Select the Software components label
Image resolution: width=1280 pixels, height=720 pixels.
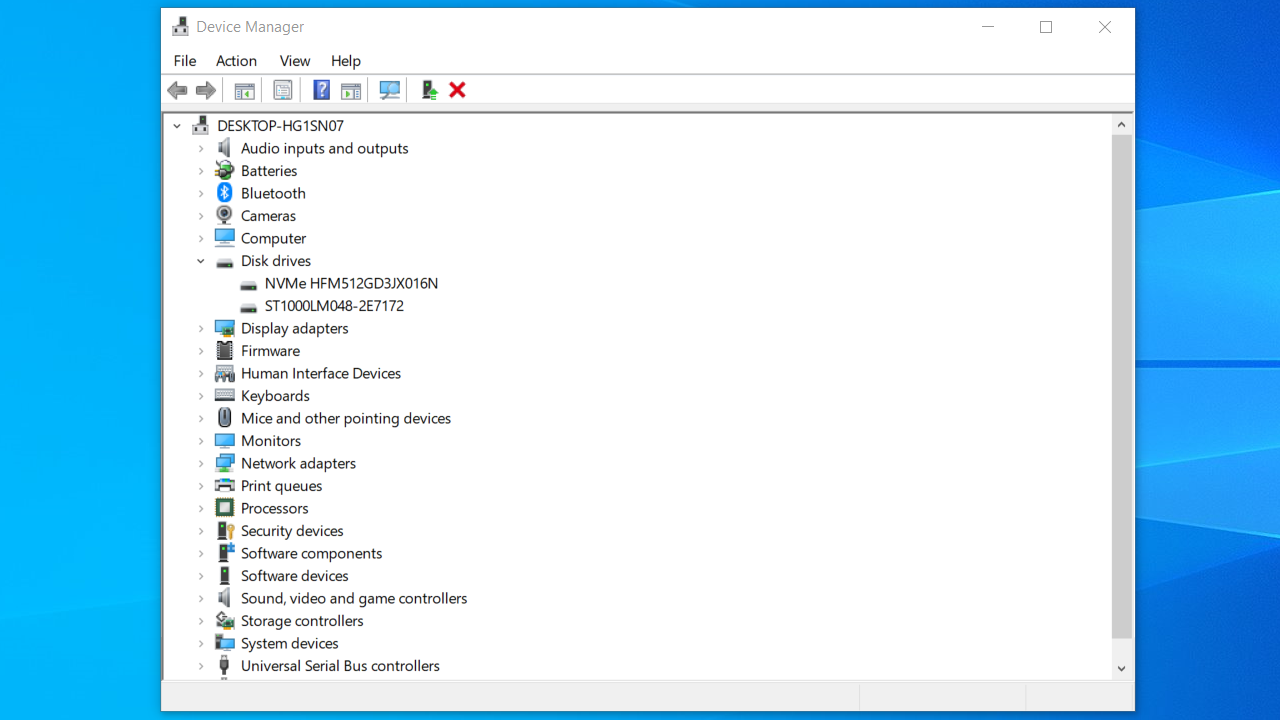311,553
